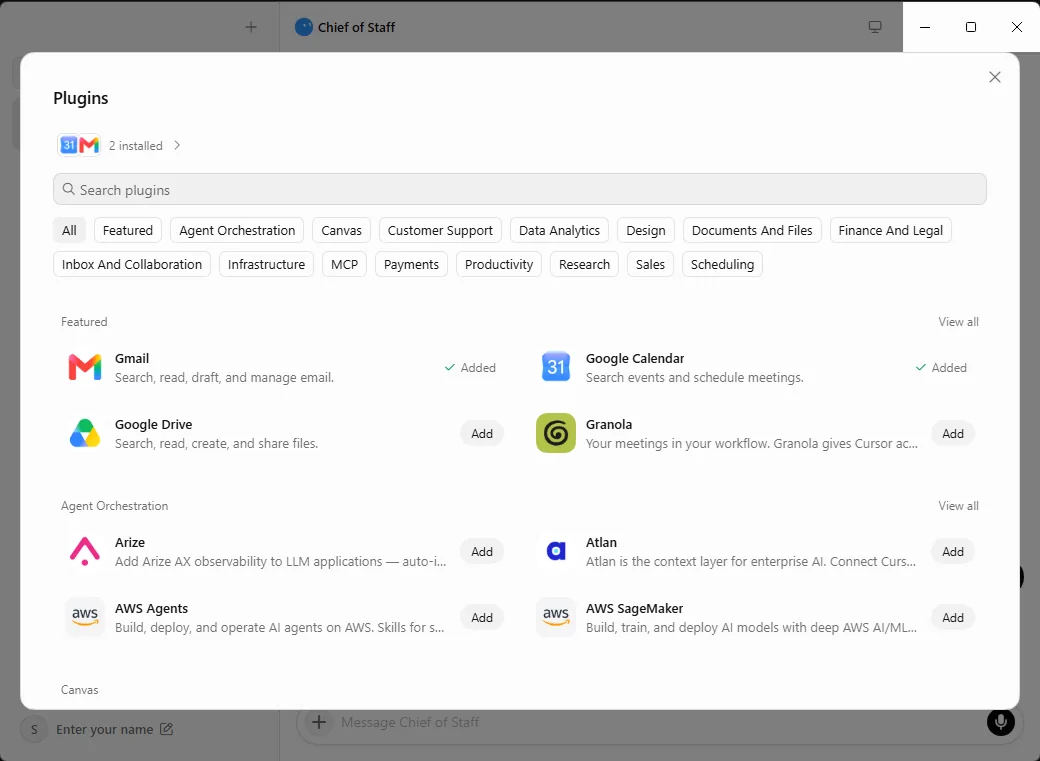Image resolution: width=1040 pixels, height=761 pixels.
Task: Click the Google Calendar plugin title
Action: pyautogui.click(x=635, y=358)
